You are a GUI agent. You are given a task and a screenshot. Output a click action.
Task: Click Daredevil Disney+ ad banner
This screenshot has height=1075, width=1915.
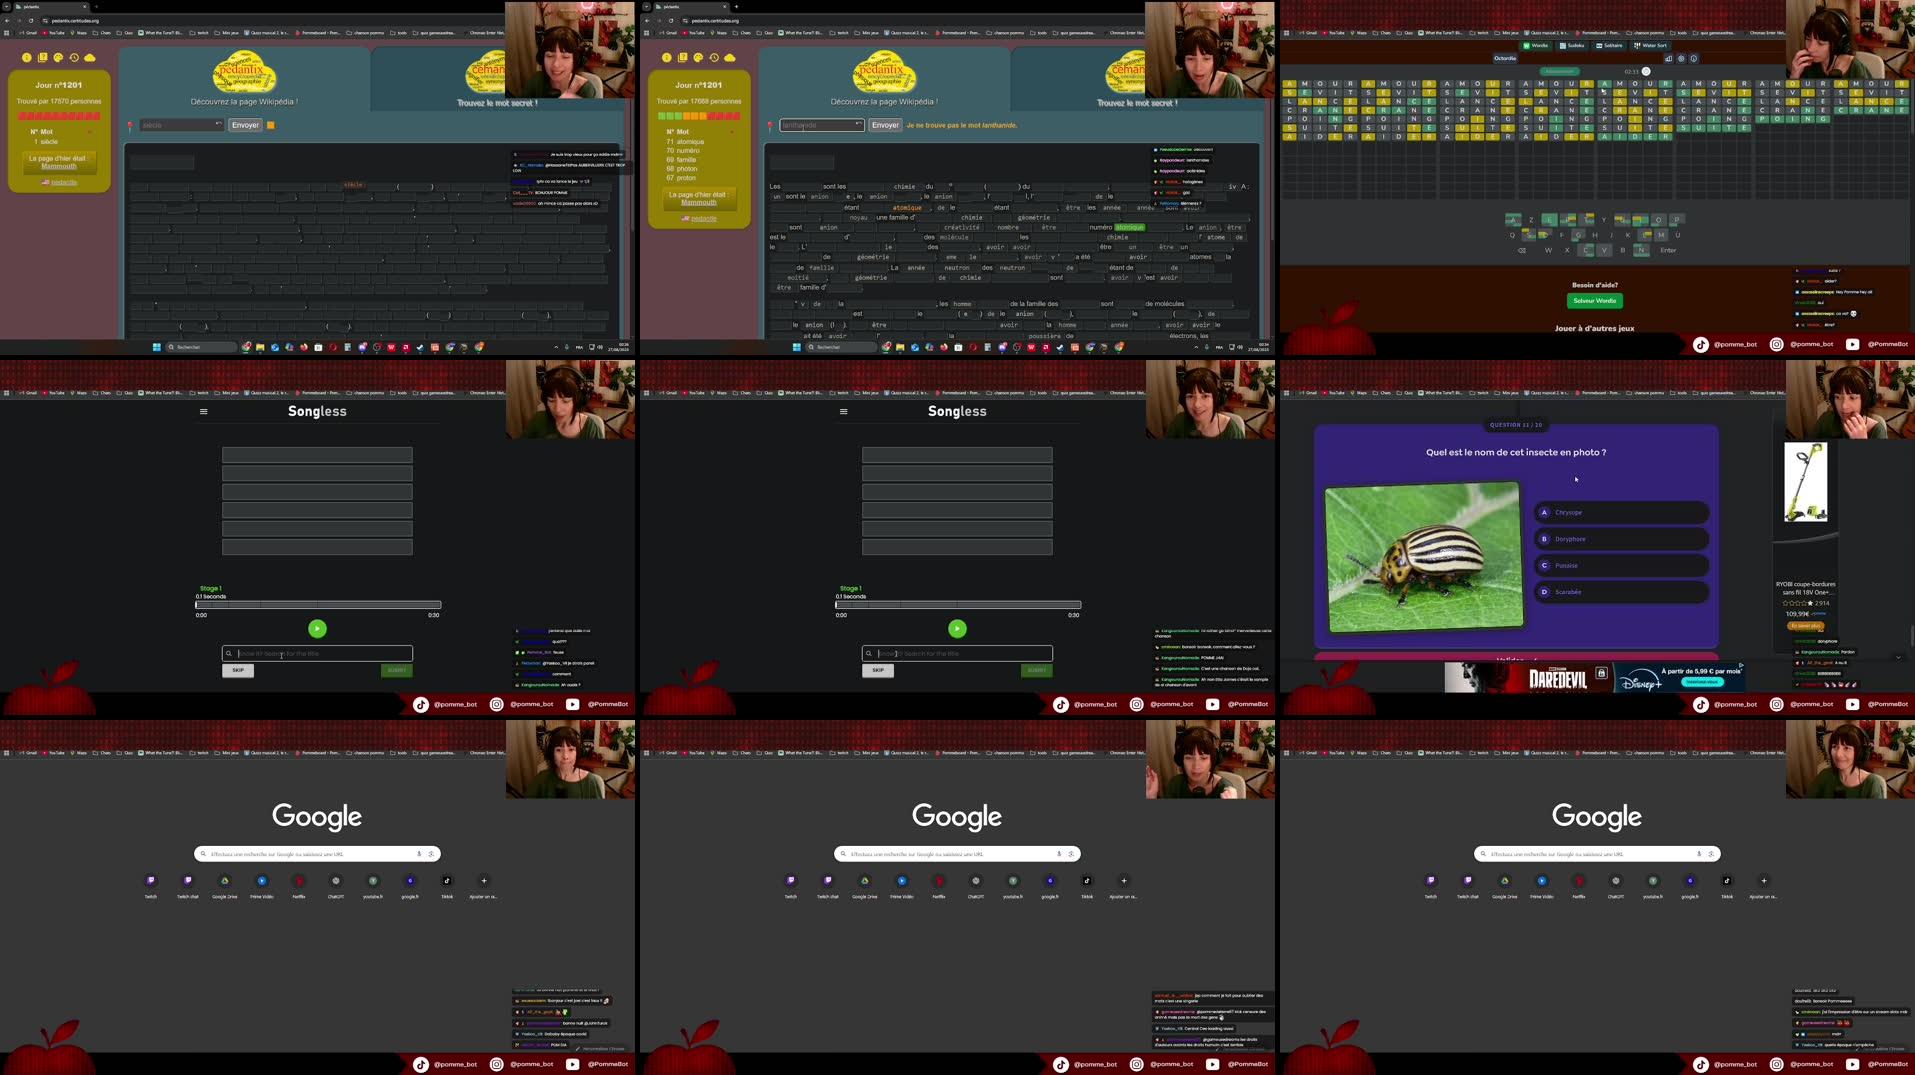point(1595,678)
